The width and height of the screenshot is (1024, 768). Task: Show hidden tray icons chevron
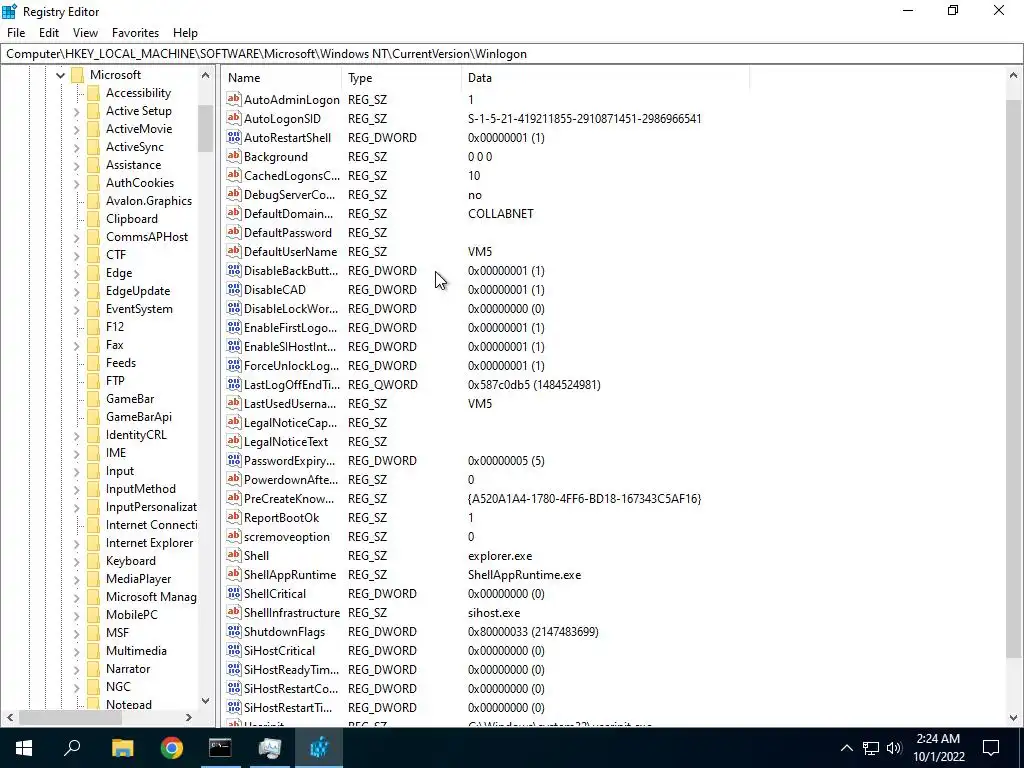coord(846,748)
